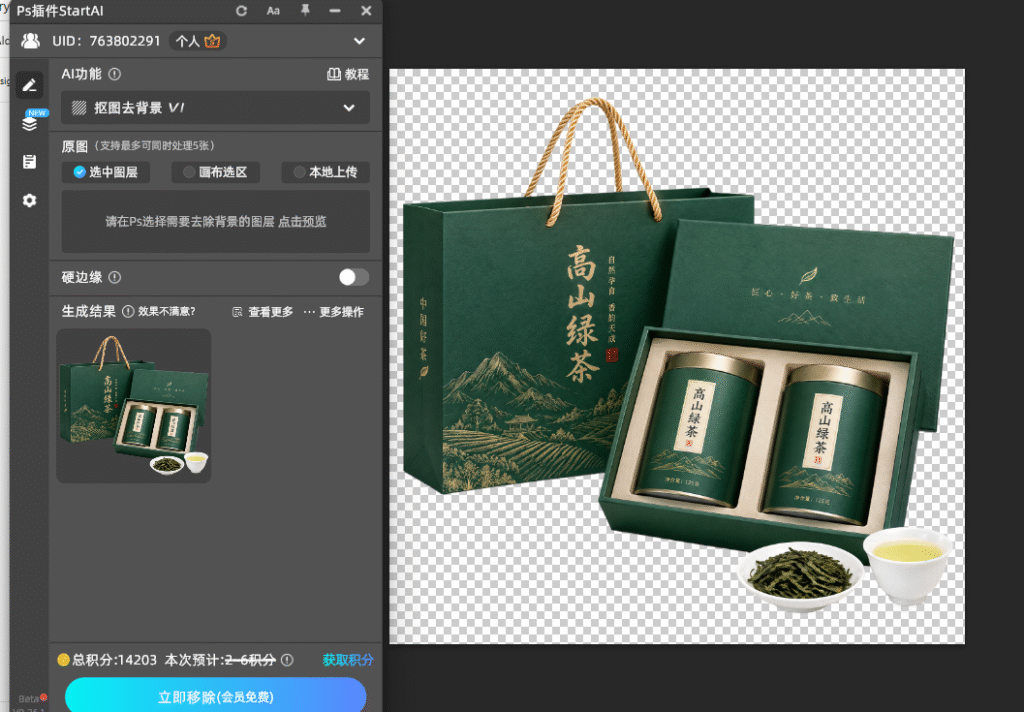Open the layers sidebar icon marked NEW
The width and height of the screenshot is (1024, 712).
tap(30, 123)
